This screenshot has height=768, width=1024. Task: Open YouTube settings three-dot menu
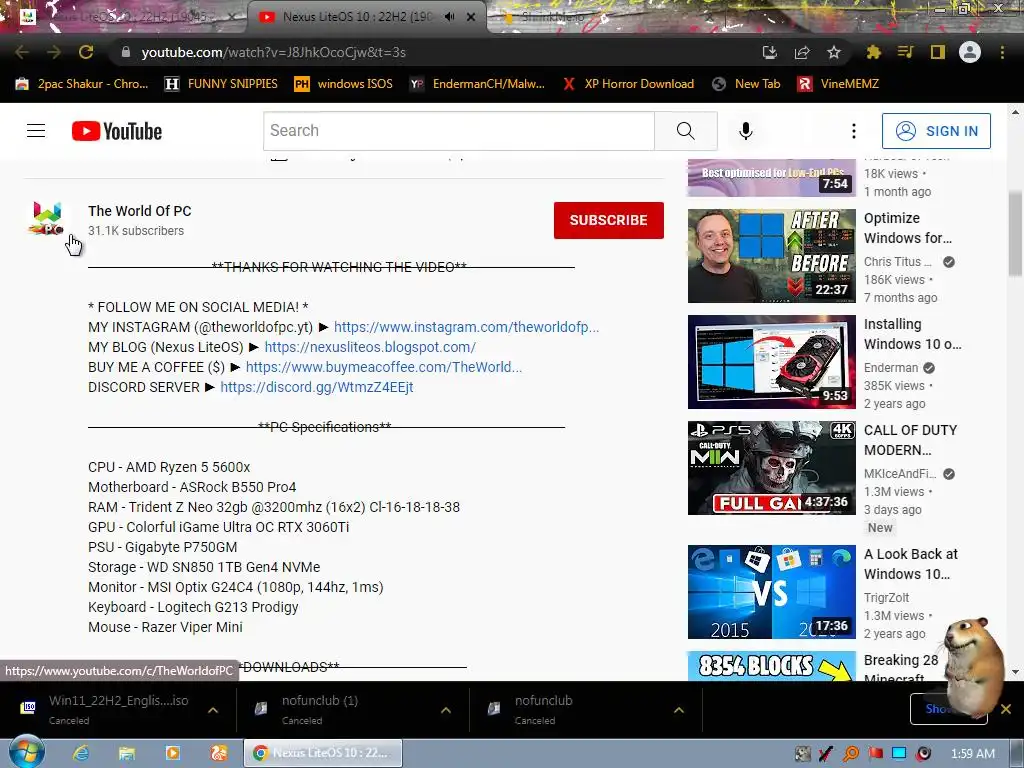click(854, 131)
